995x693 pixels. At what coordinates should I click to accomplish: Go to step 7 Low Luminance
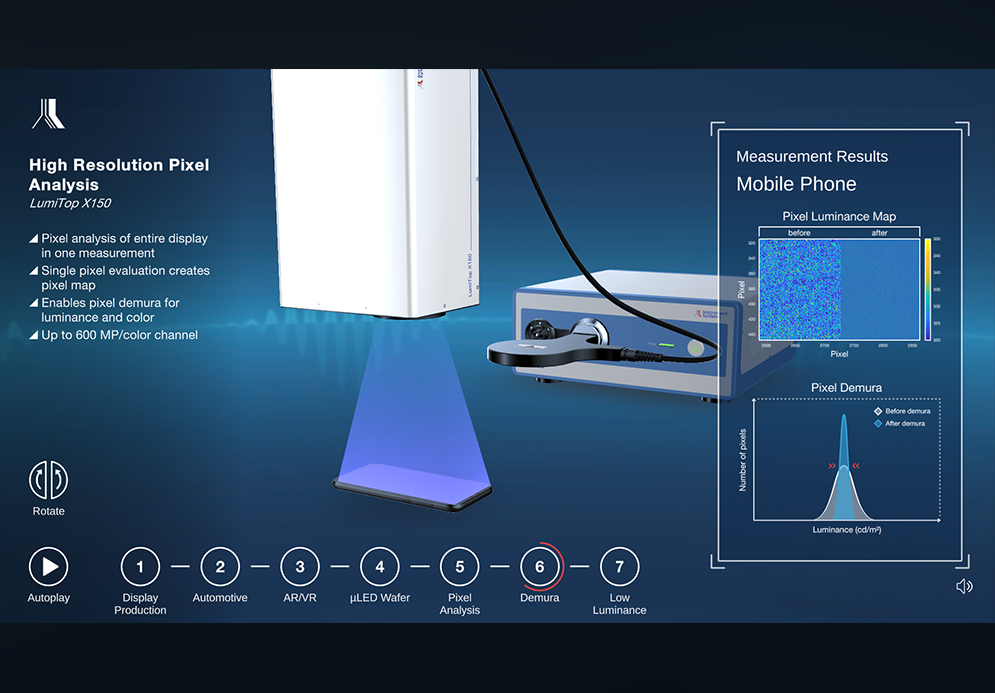619,567
